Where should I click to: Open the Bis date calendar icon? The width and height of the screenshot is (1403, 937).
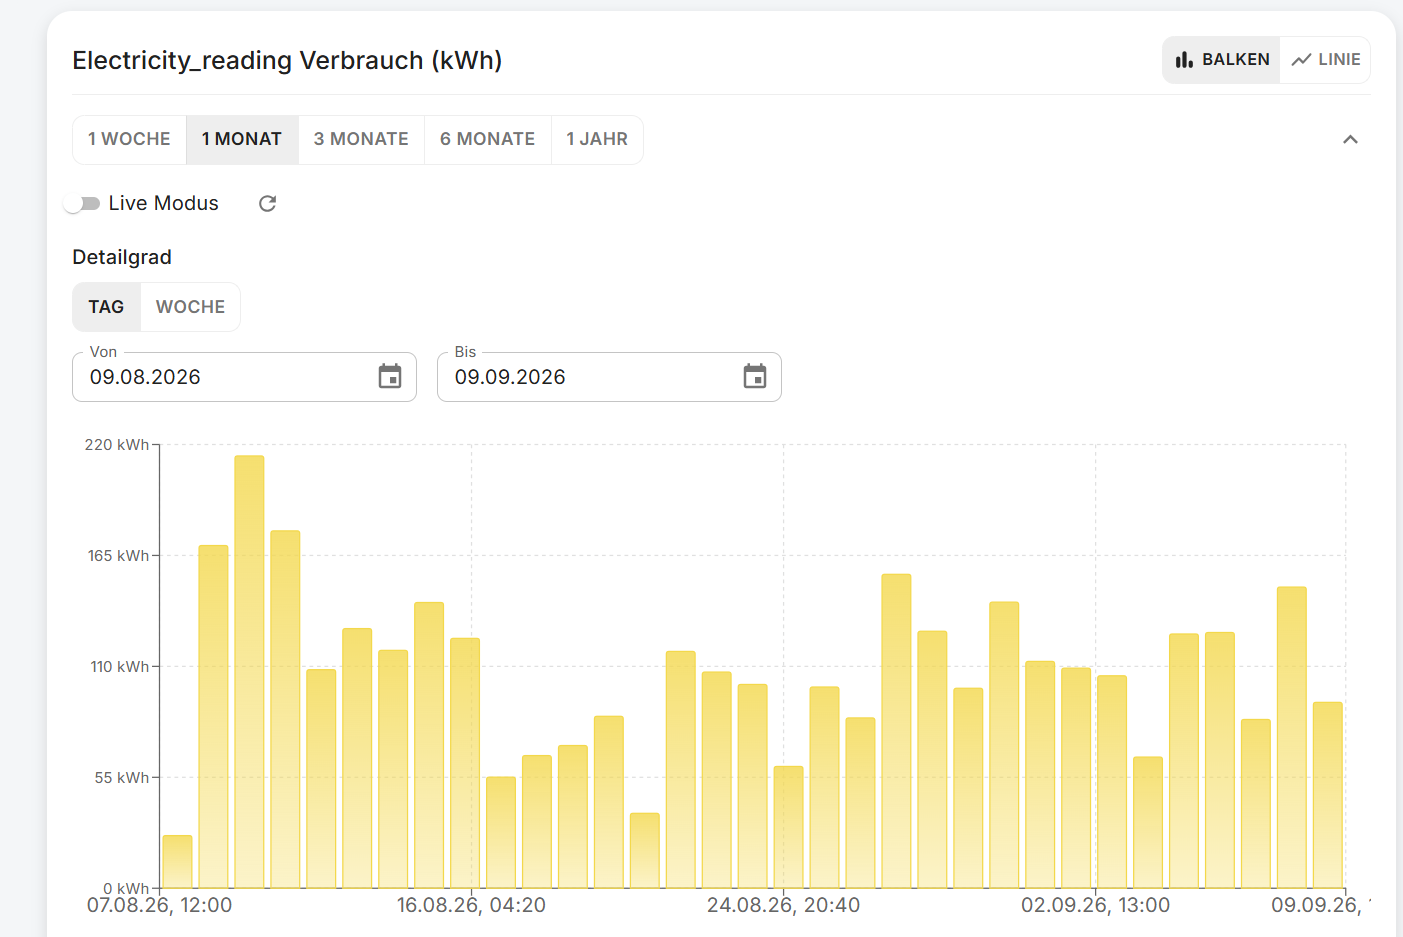(755, 376)
